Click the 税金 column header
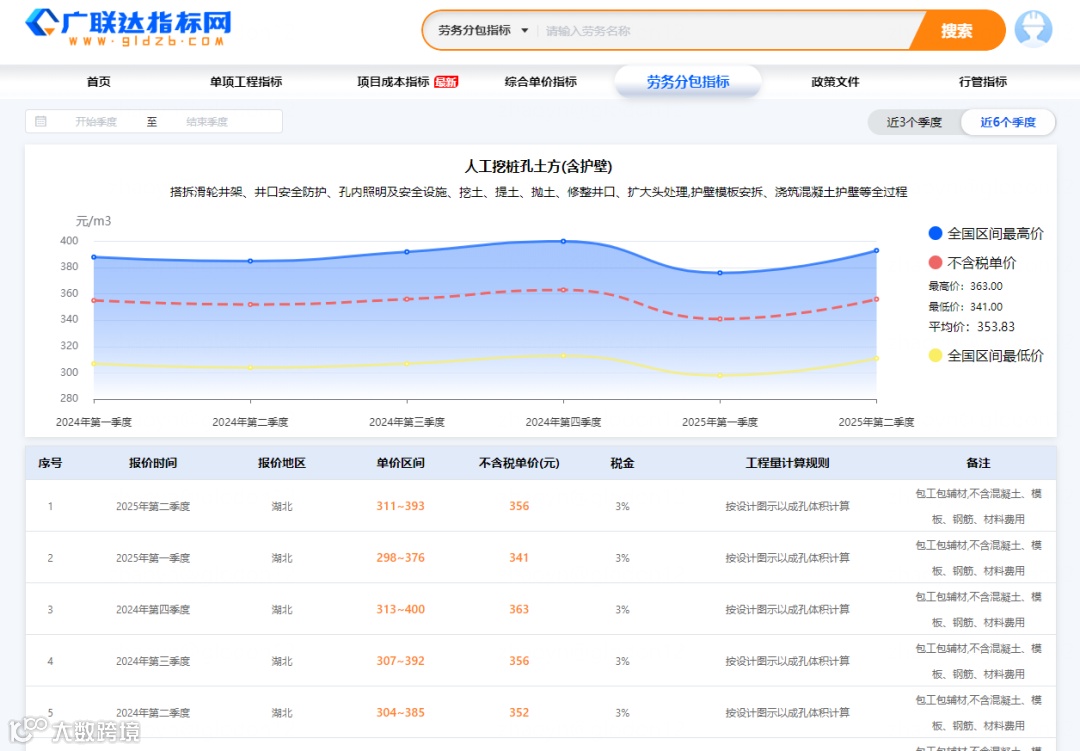This screenshot has width=1080, height=751. tap(622, 463)
